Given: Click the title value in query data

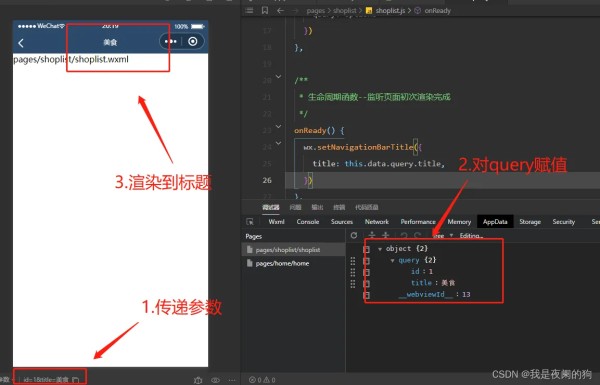Looking at the screenshot, I should (x=448, y=283).
